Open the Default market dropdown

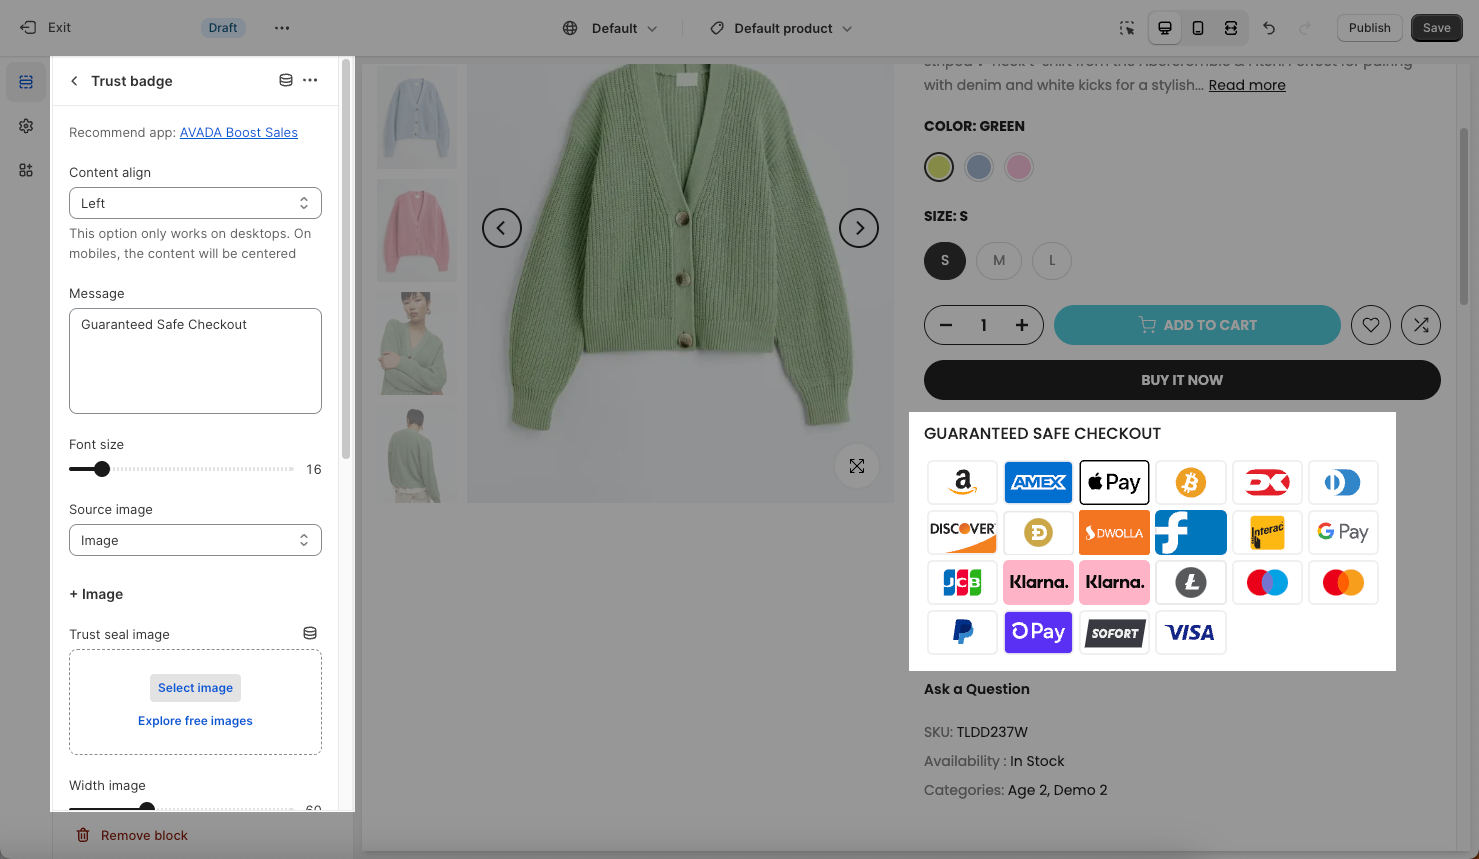pyautogui.click(x=610, y=28)
